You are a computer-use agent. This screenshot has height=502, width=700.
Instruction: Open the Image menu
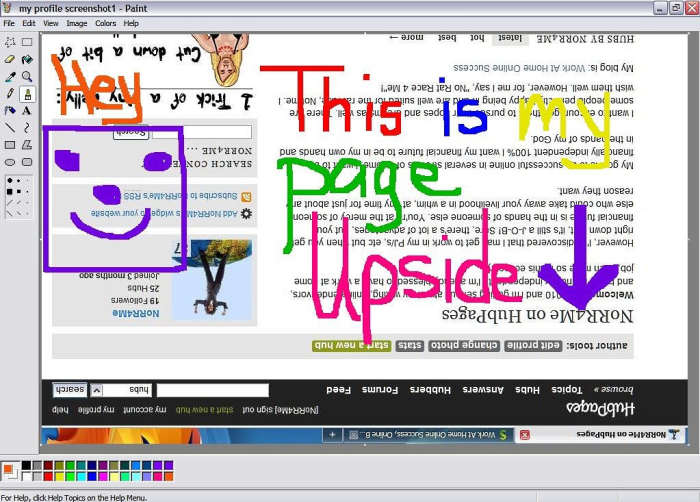pyautogui.click(x=77, y=23)
